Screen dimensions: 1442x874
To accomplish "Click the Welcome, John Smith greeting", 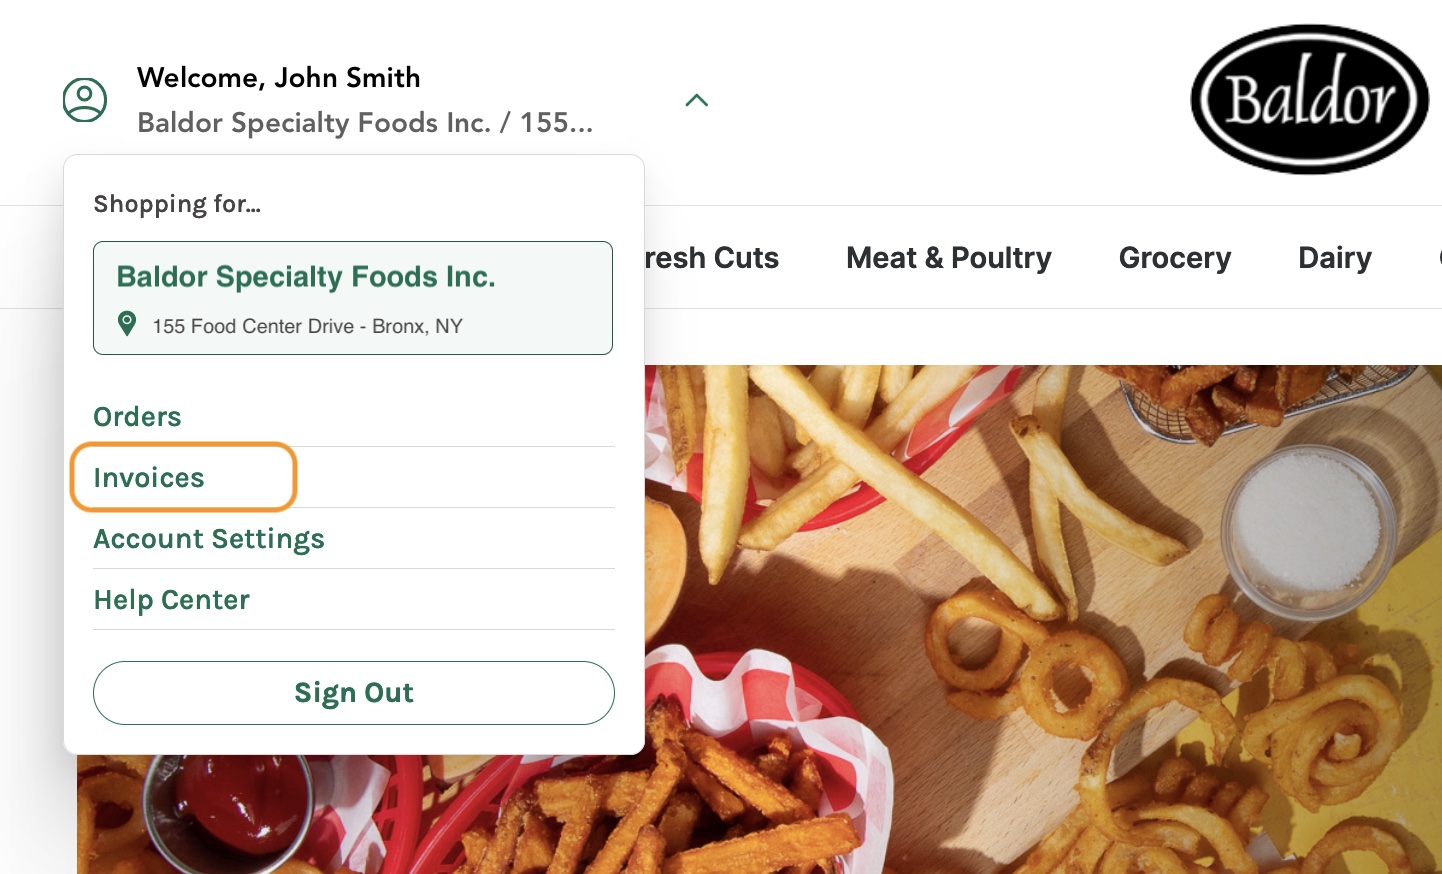I will point(278,77).
